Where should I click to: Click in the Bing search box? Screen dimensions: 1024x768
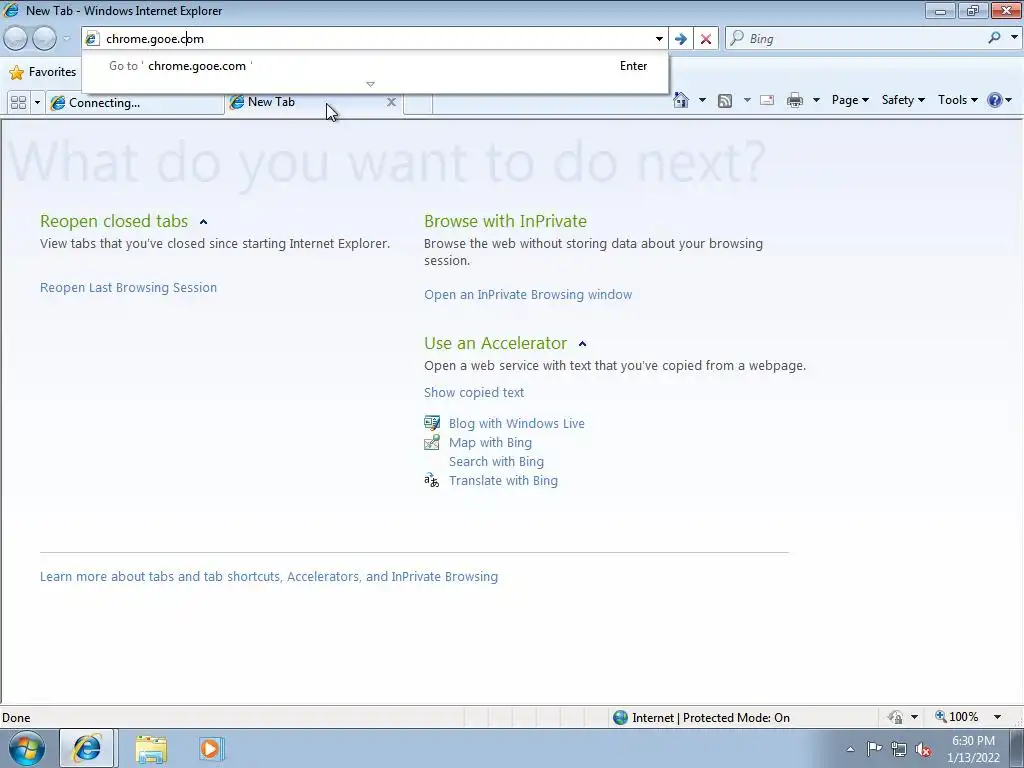click(x=865, y=39)
